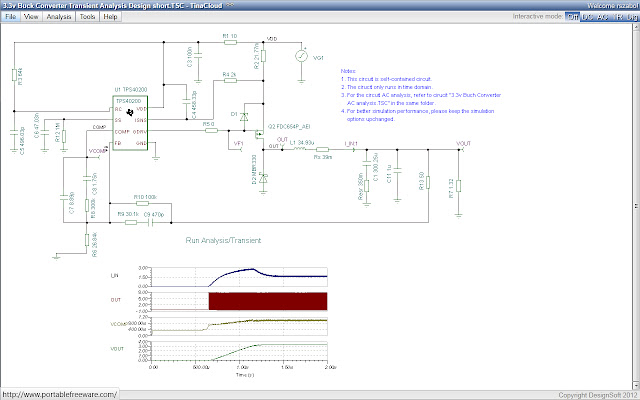The height and width of the screenshot is (400, 640).
Task: Switch interactive mode to DC
Action: [588, 17]
